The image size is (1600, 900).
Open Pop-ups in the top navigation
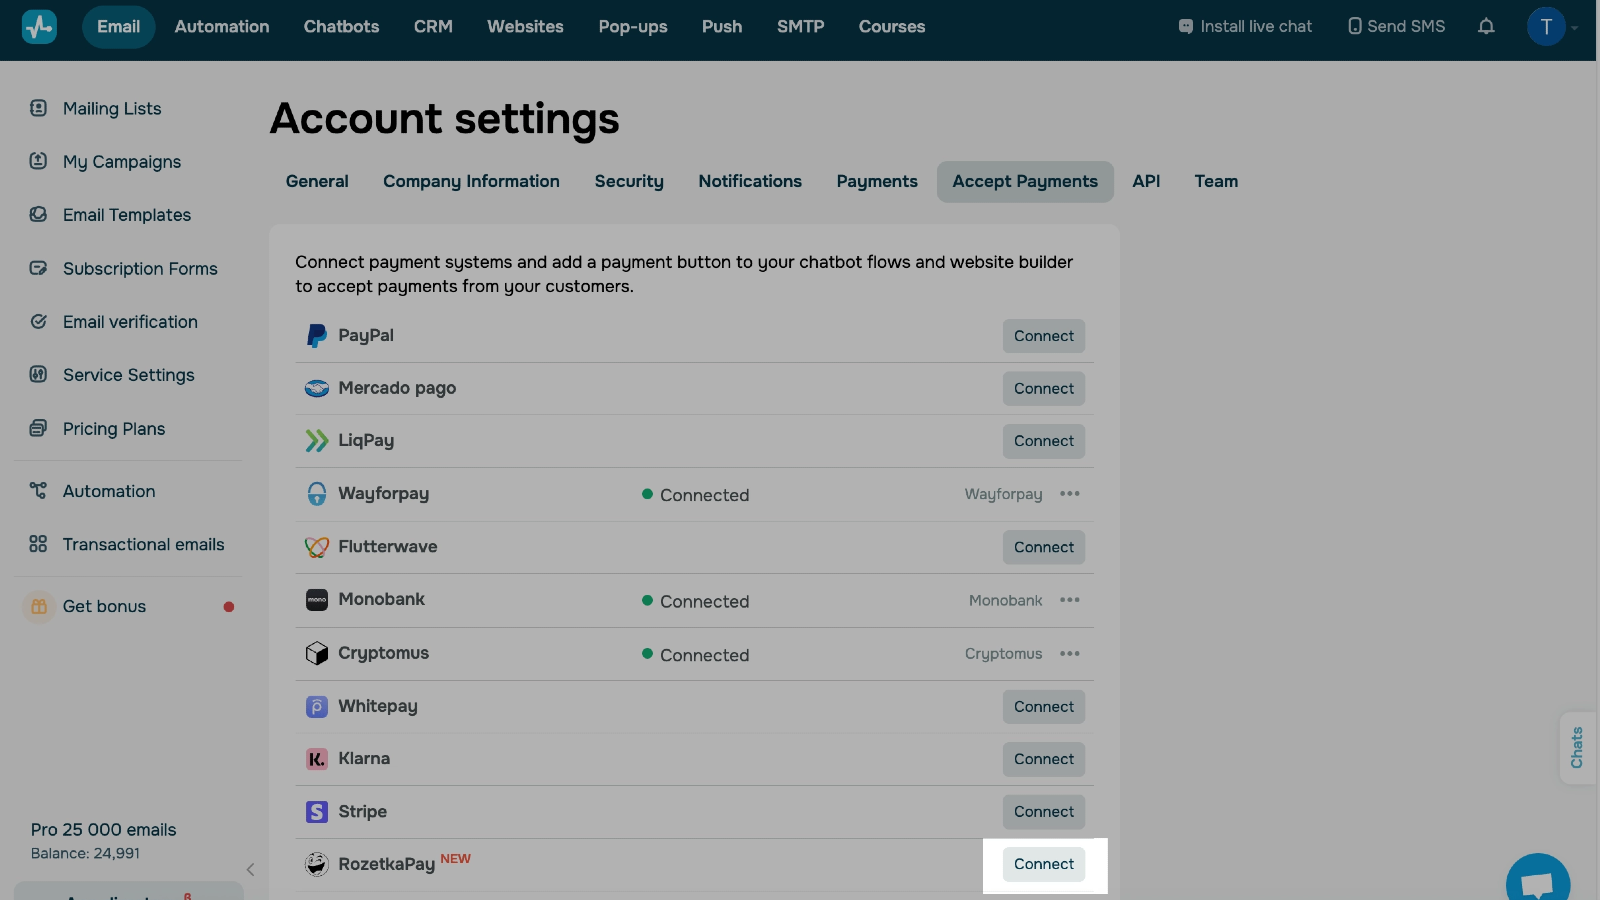[x=633, y=27]
